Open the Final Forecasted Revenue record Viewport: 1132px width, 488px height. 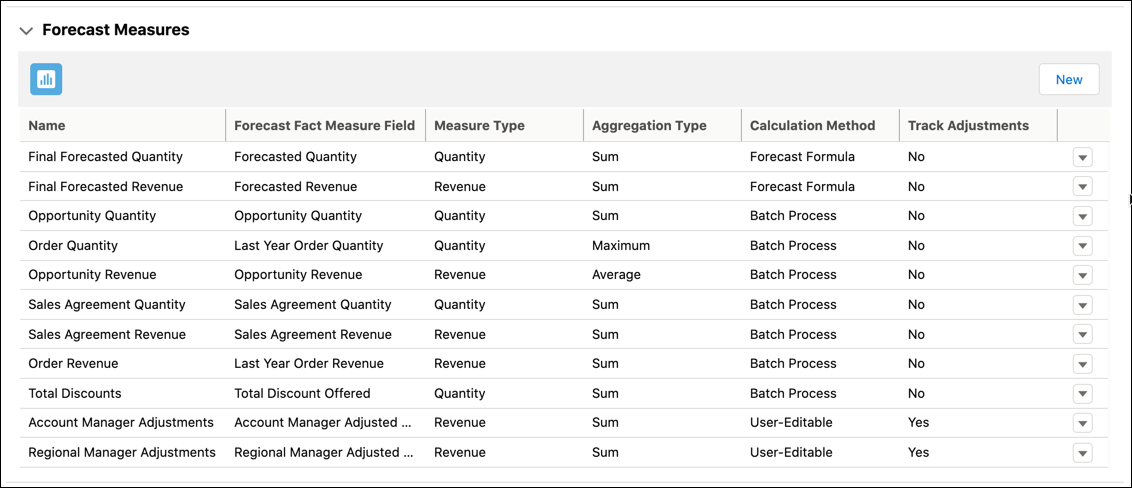(x=105, y=186)
